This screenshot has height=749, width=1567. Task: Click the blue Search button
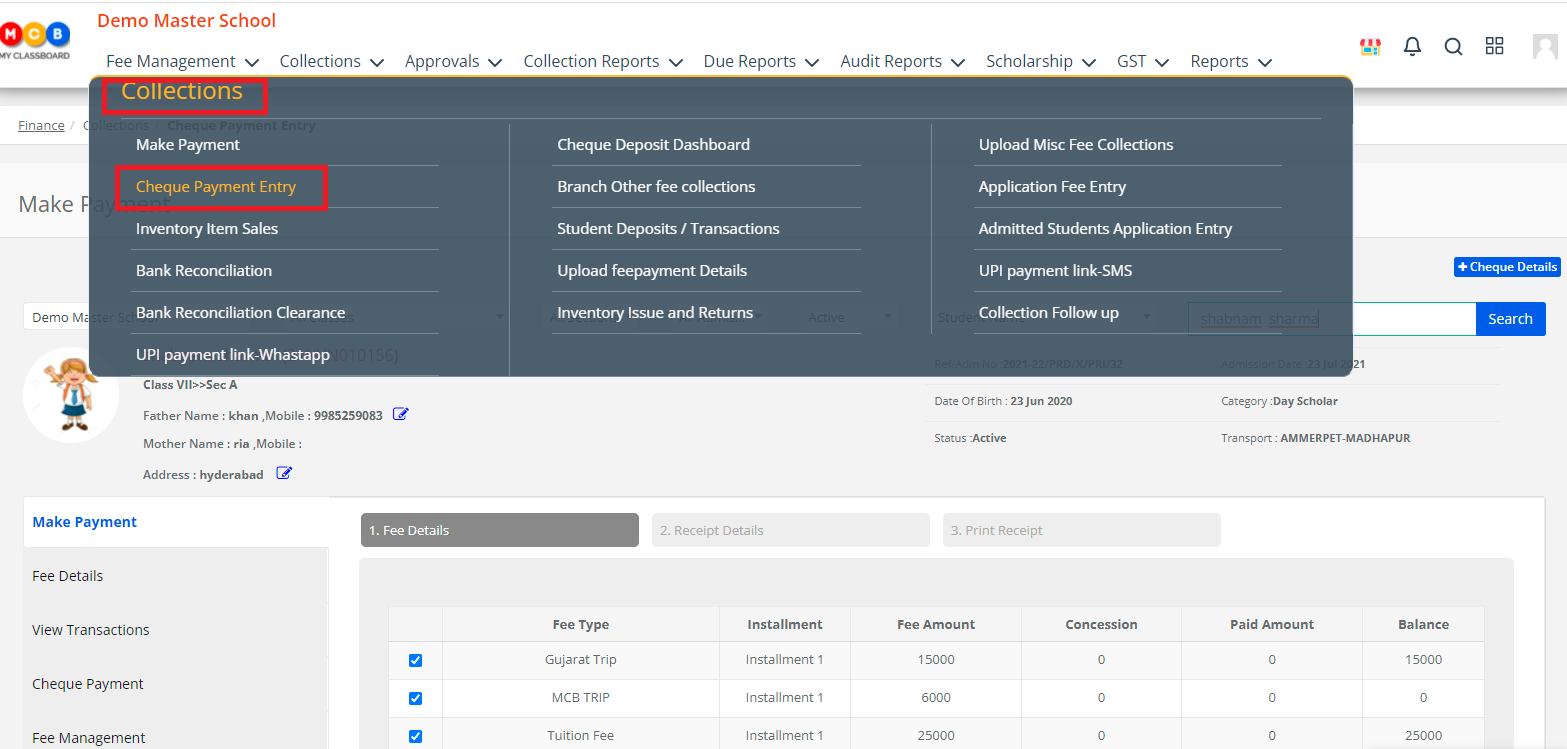[x=1510, y=319]
